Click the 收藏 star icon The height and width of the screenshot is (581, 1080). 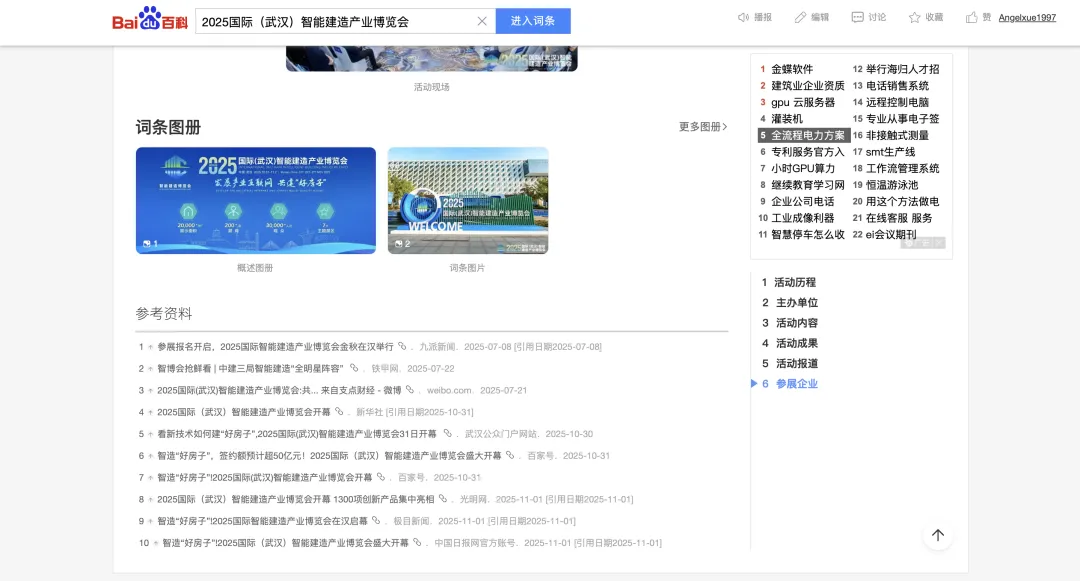[914, 17]
